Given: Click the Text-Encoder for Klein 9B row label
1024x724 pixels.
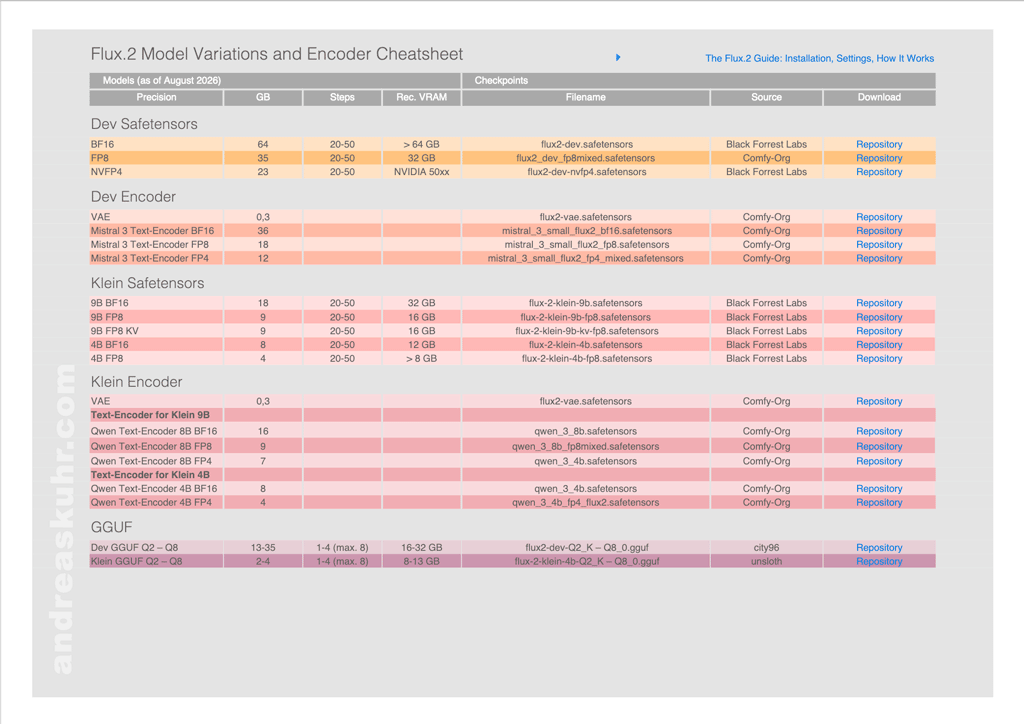Looking at the screenshot, I should [x=150, y=415].
